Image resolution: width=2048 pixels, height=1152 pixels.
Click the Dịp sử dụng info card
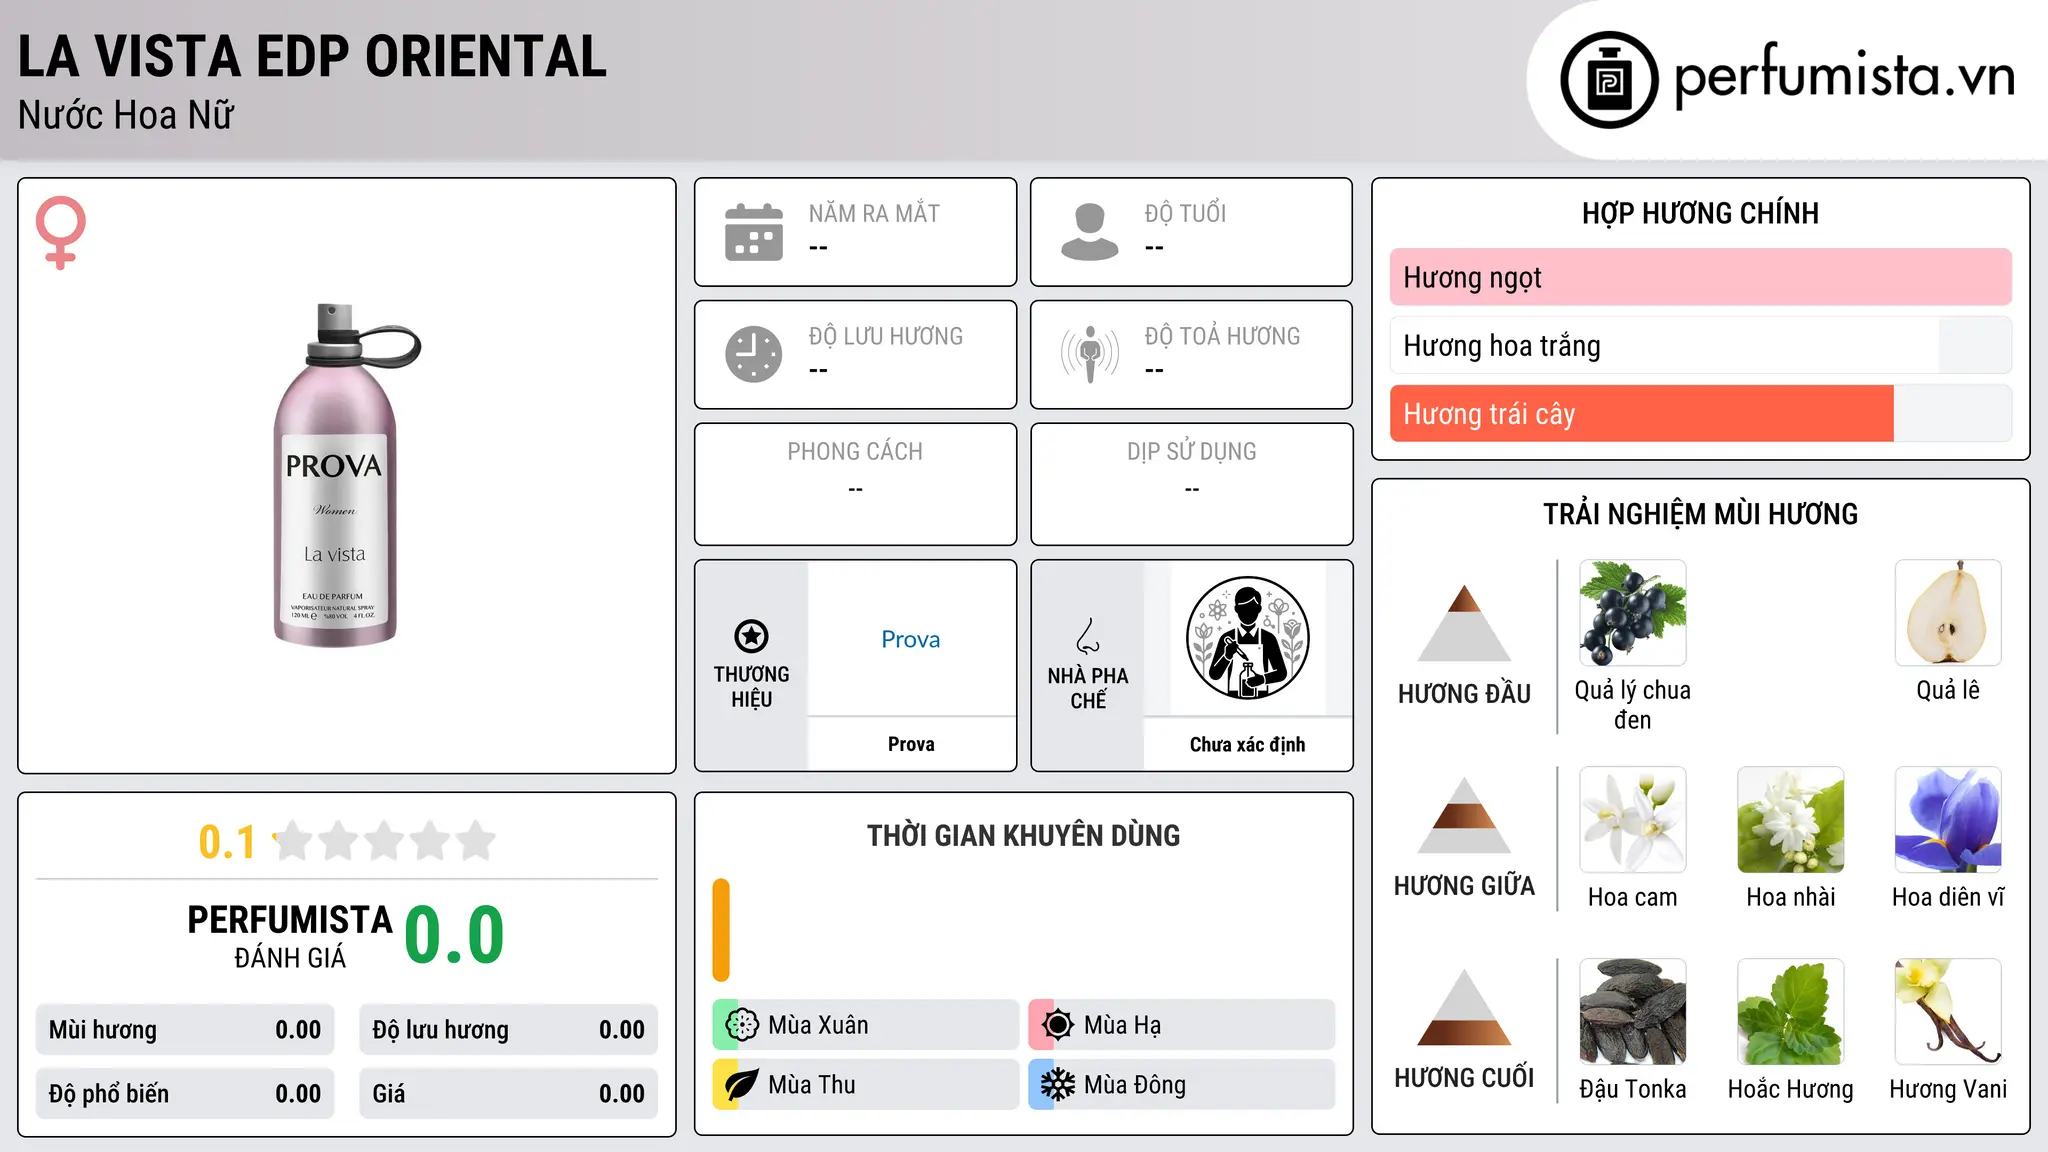tap(1191, 484)
